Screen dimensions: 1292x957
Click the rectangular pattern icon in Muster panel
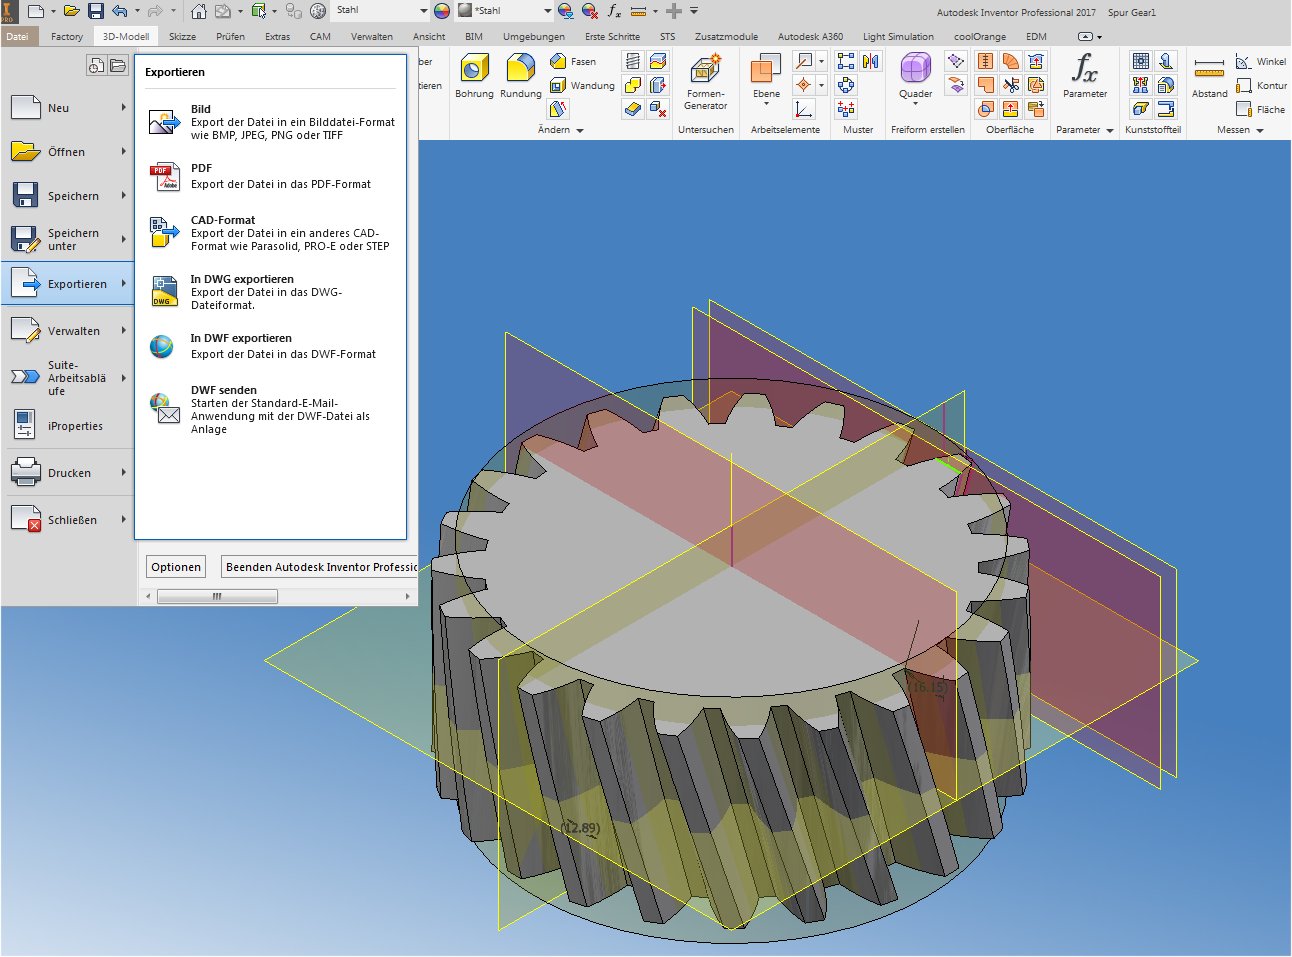(846, 61)
